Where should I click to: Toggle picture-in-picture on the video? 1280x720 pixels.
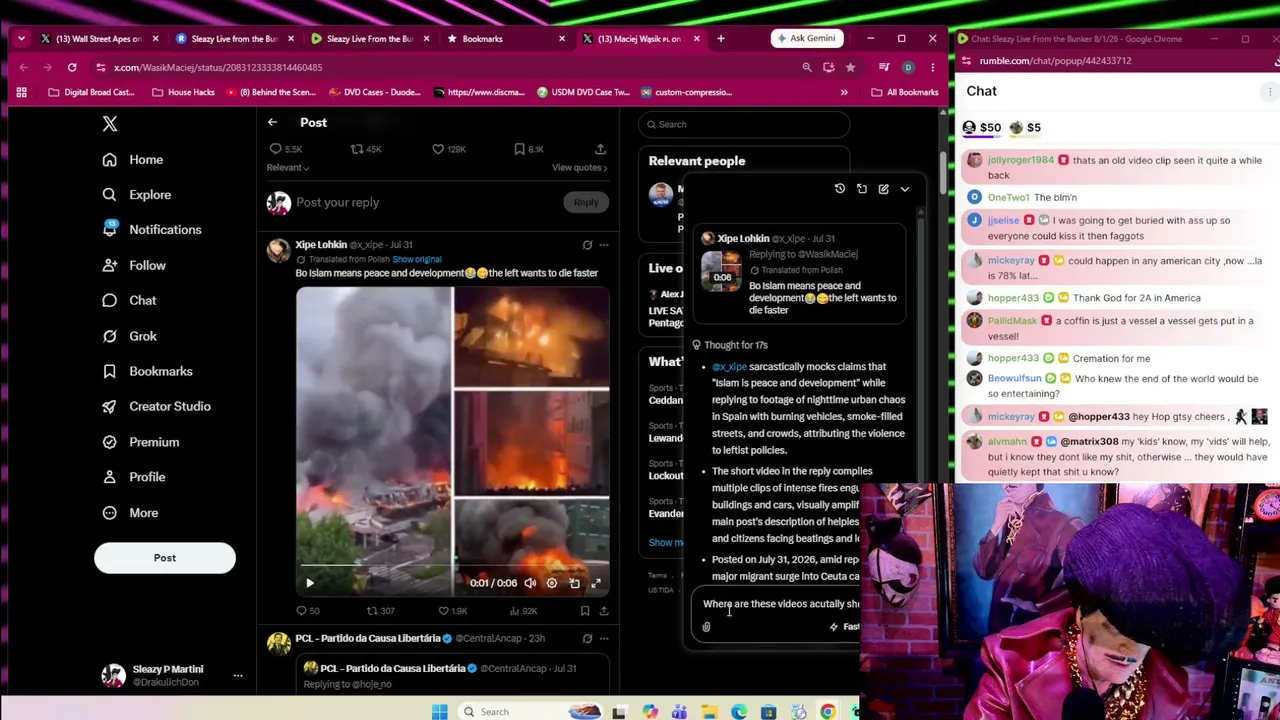click(574, 583)
